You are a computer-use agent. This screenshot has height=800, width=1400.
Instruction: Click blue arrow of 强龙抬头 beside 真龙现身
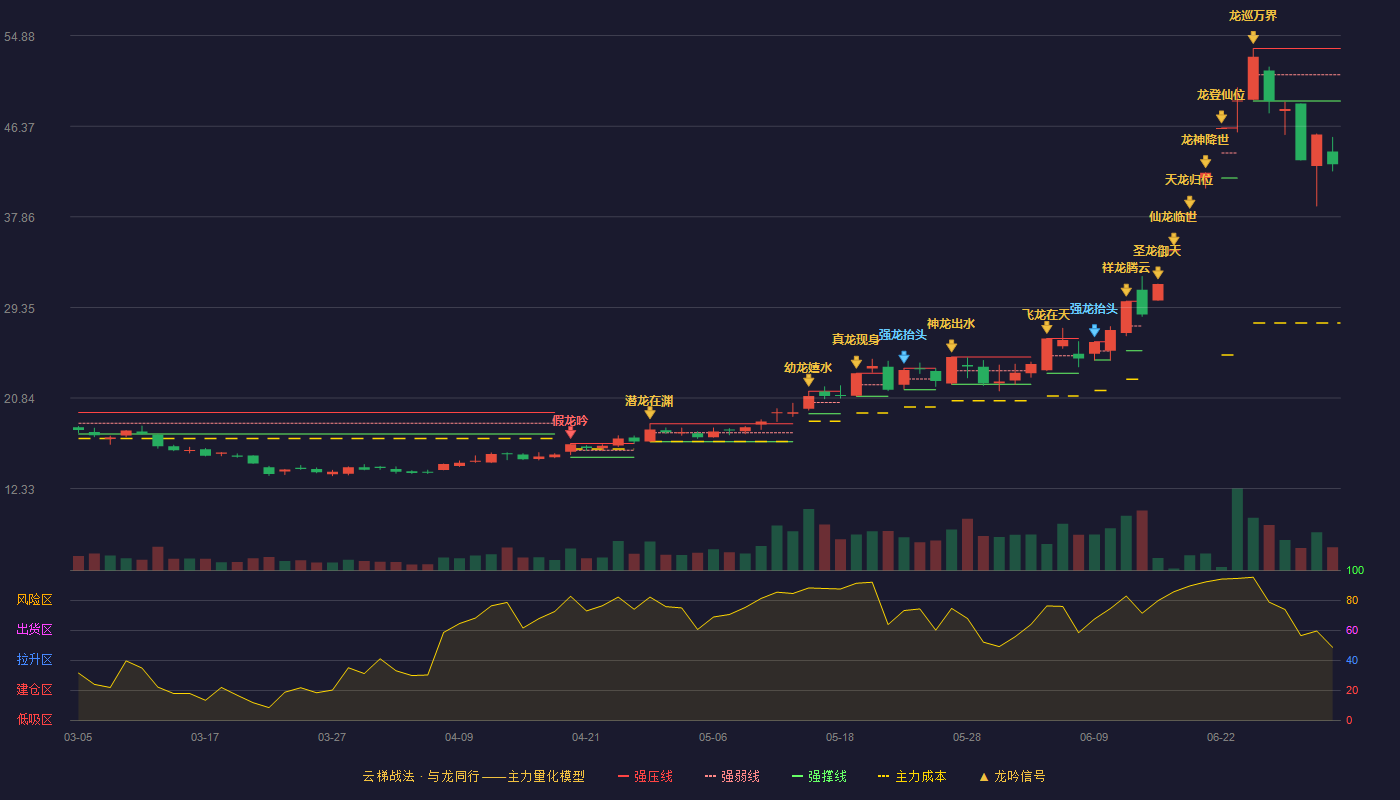(x=904, y=357)
